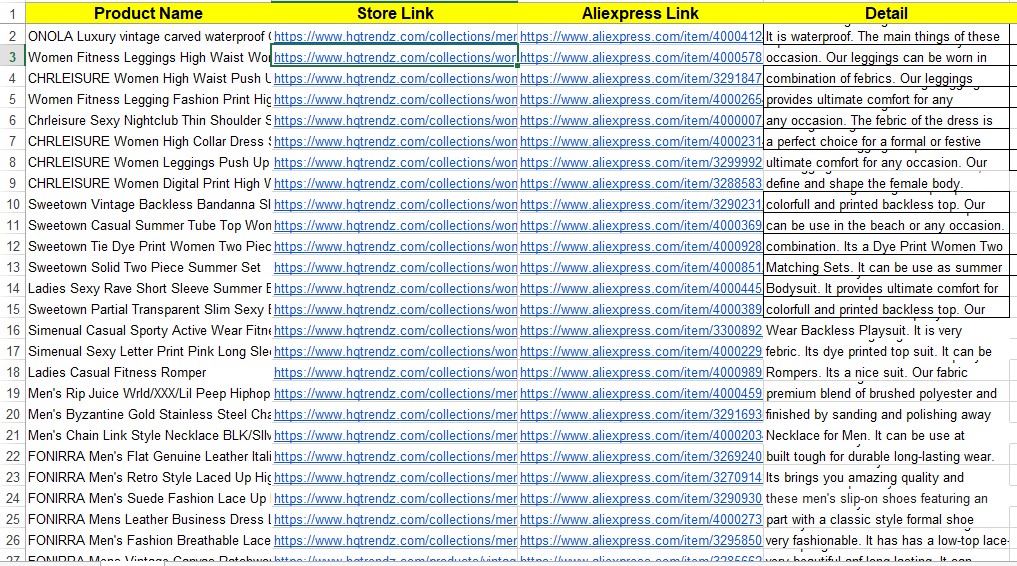This screenshot has width=1017, height=566.
Task: Select cell 'FONIRRA Men's Retro Style Laced Up'
Action: pyautogui.click(x=149, y=477)
